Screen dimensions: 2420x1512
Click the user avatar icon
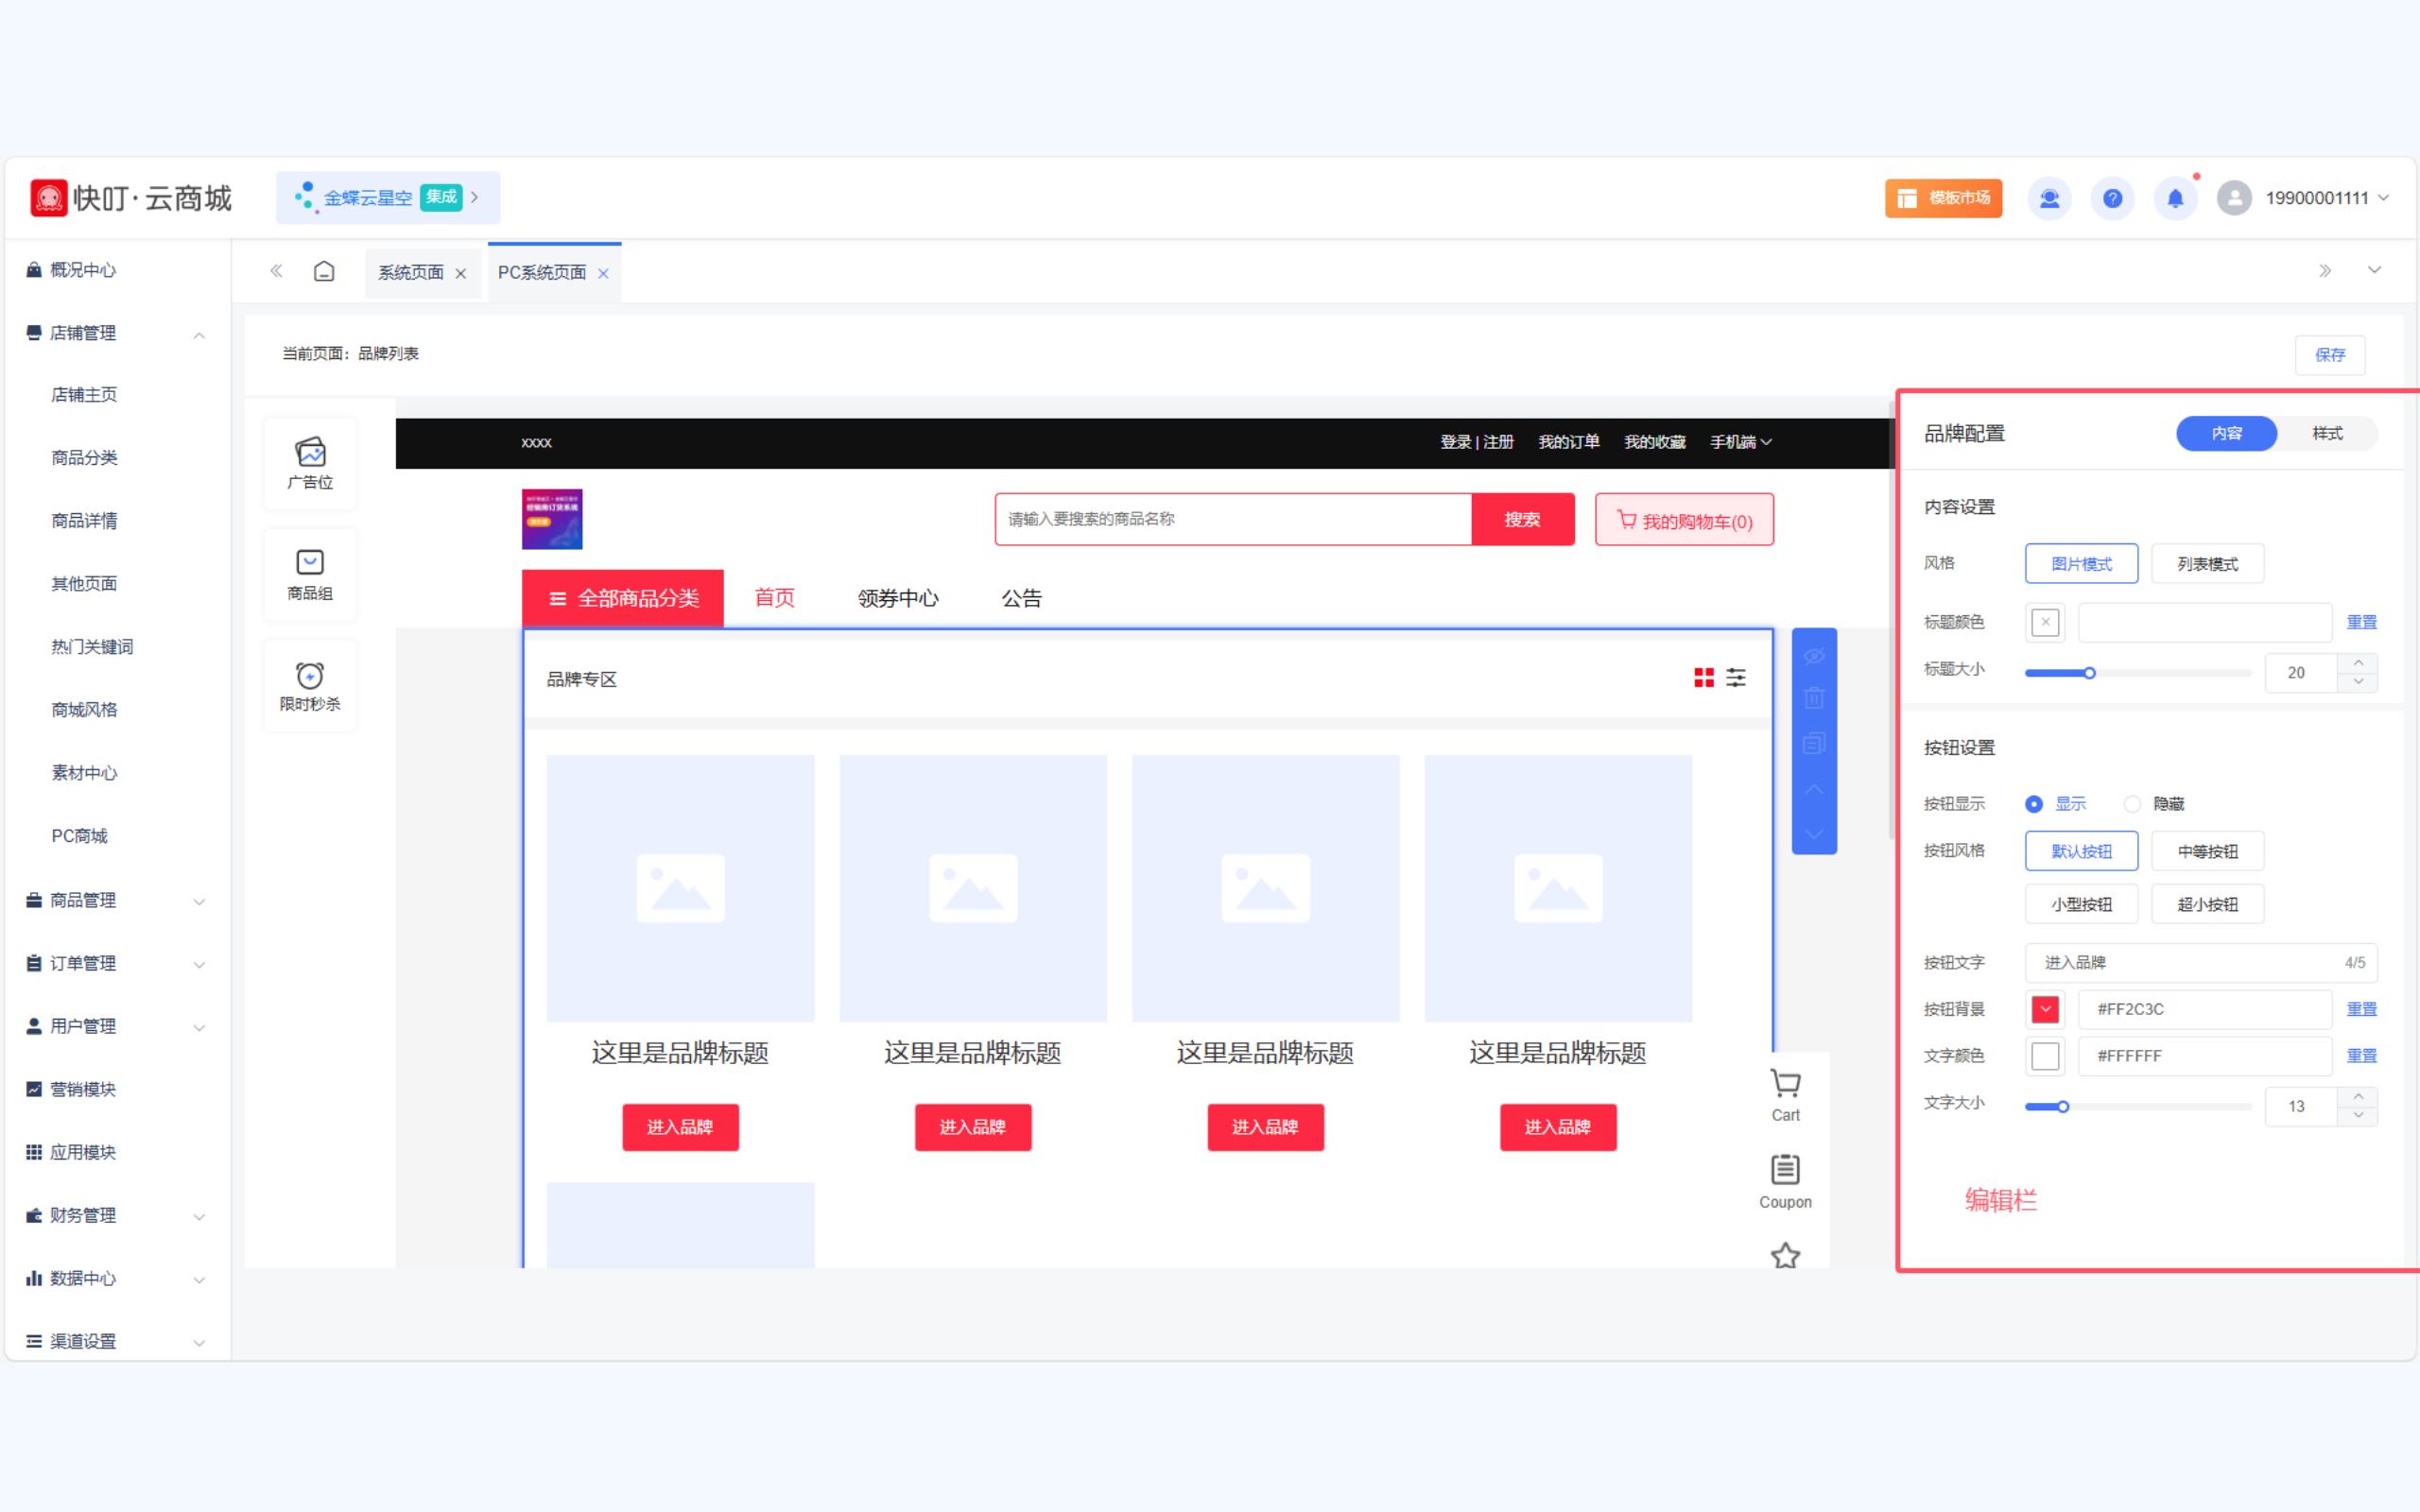pyautogui.click(x=2234, y=198)
